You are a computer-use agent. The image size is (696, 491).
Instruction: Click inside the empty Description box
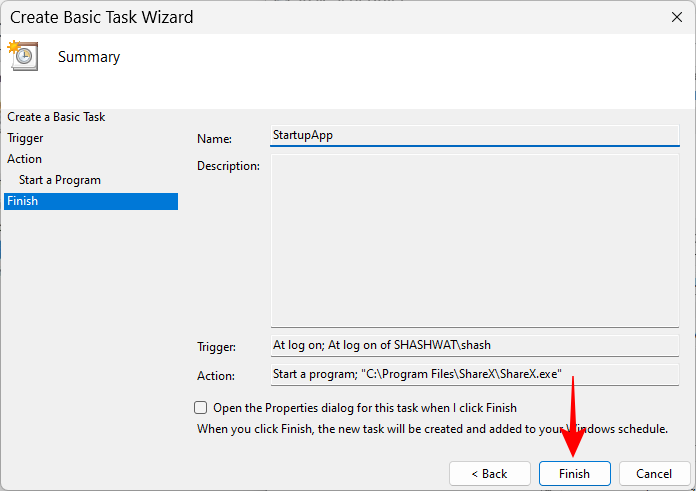[474, 241]
